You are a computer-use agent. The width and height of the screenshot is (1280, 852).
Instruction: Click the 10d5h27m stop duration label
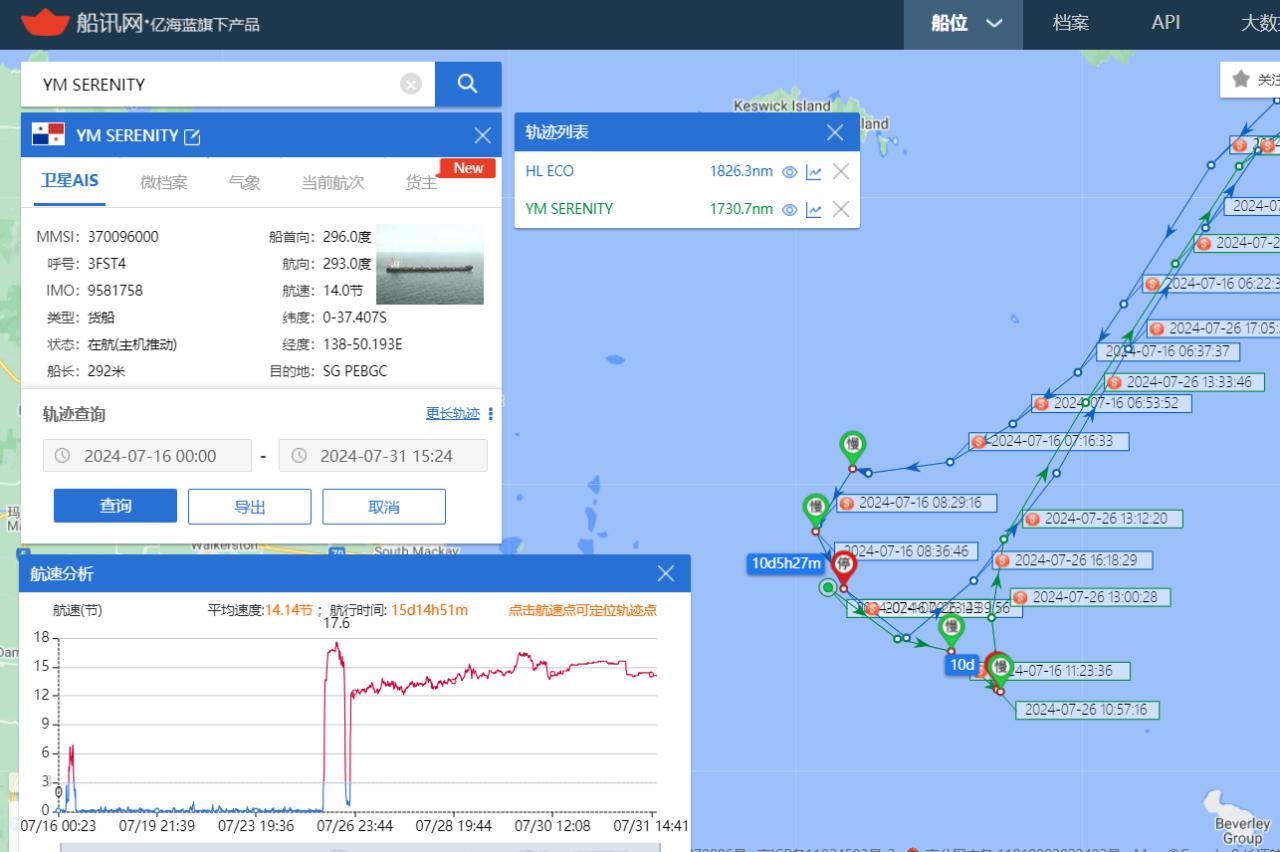787,564
